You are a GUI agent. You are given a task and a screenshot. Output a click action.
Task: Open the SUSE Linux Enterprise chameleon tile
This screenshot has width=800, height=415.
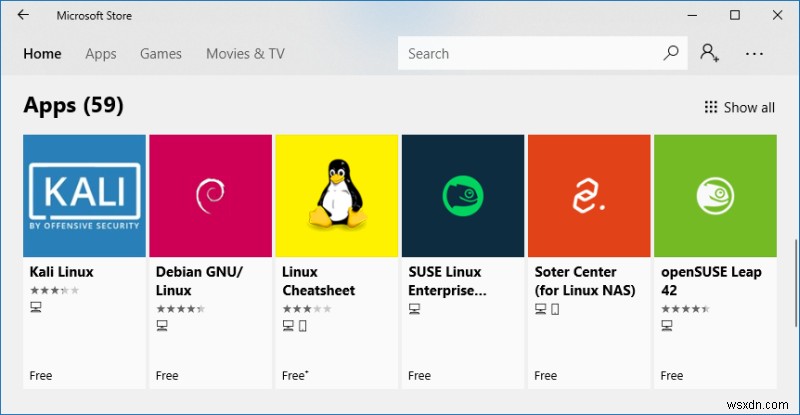(x=463, y=196)
